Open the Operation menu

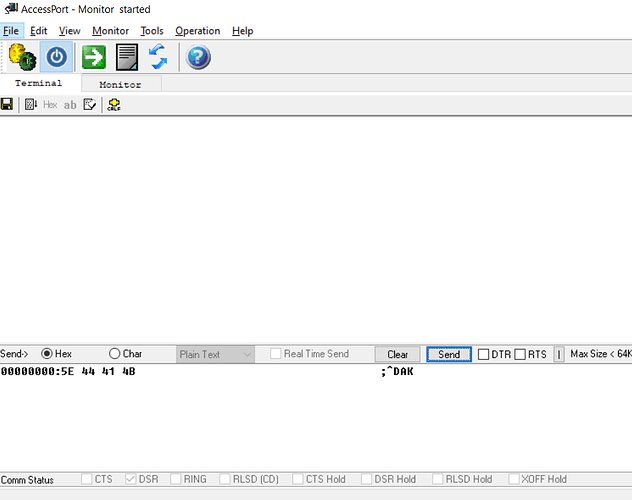coord(198,31)
